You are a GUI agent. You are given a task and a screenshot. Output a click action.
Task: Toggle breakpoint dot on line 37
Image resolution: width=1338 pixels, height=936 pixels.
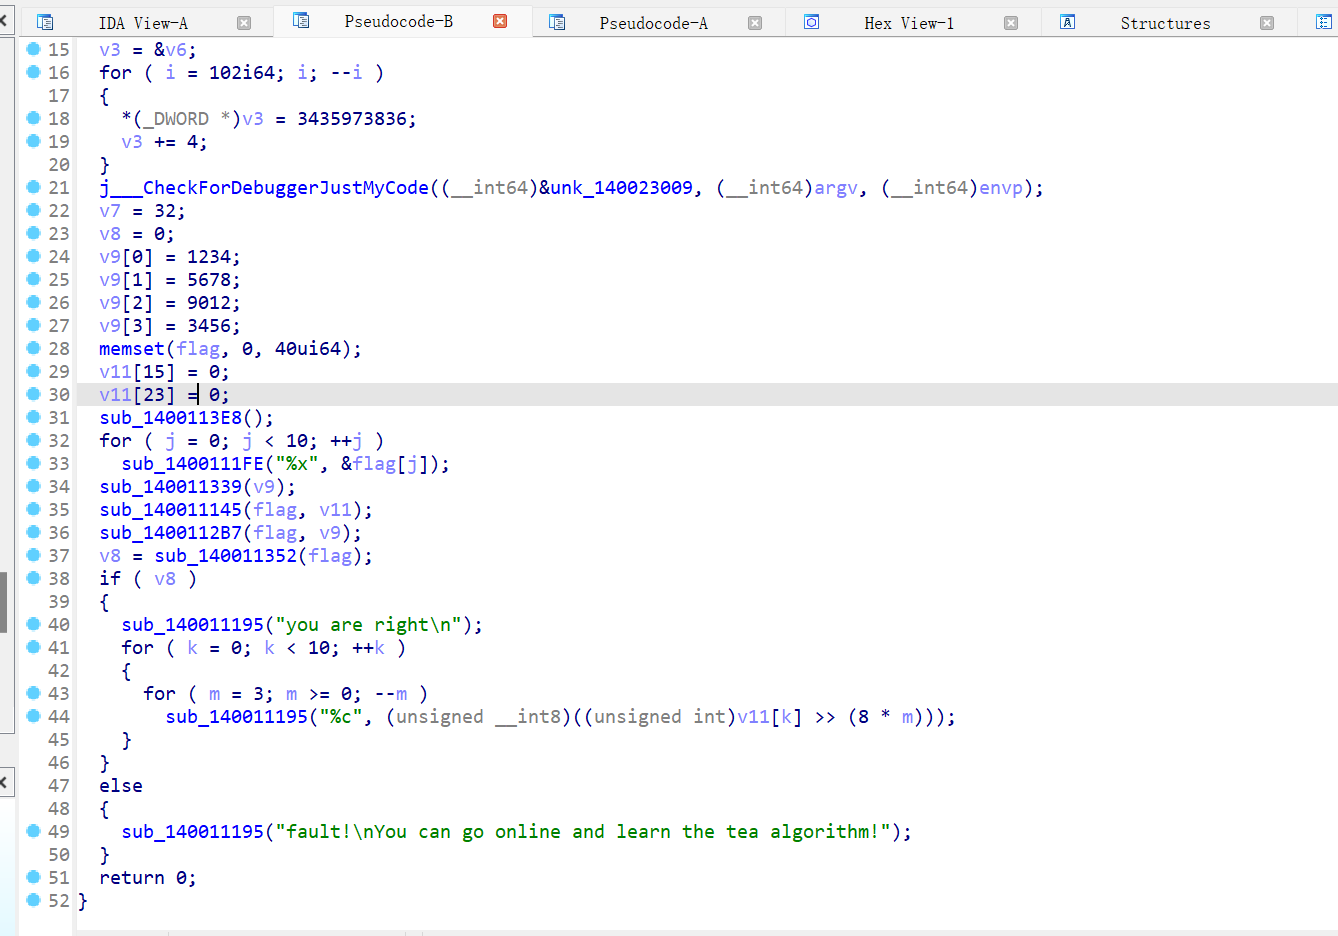pyautogui.click(x=33, y=555)
